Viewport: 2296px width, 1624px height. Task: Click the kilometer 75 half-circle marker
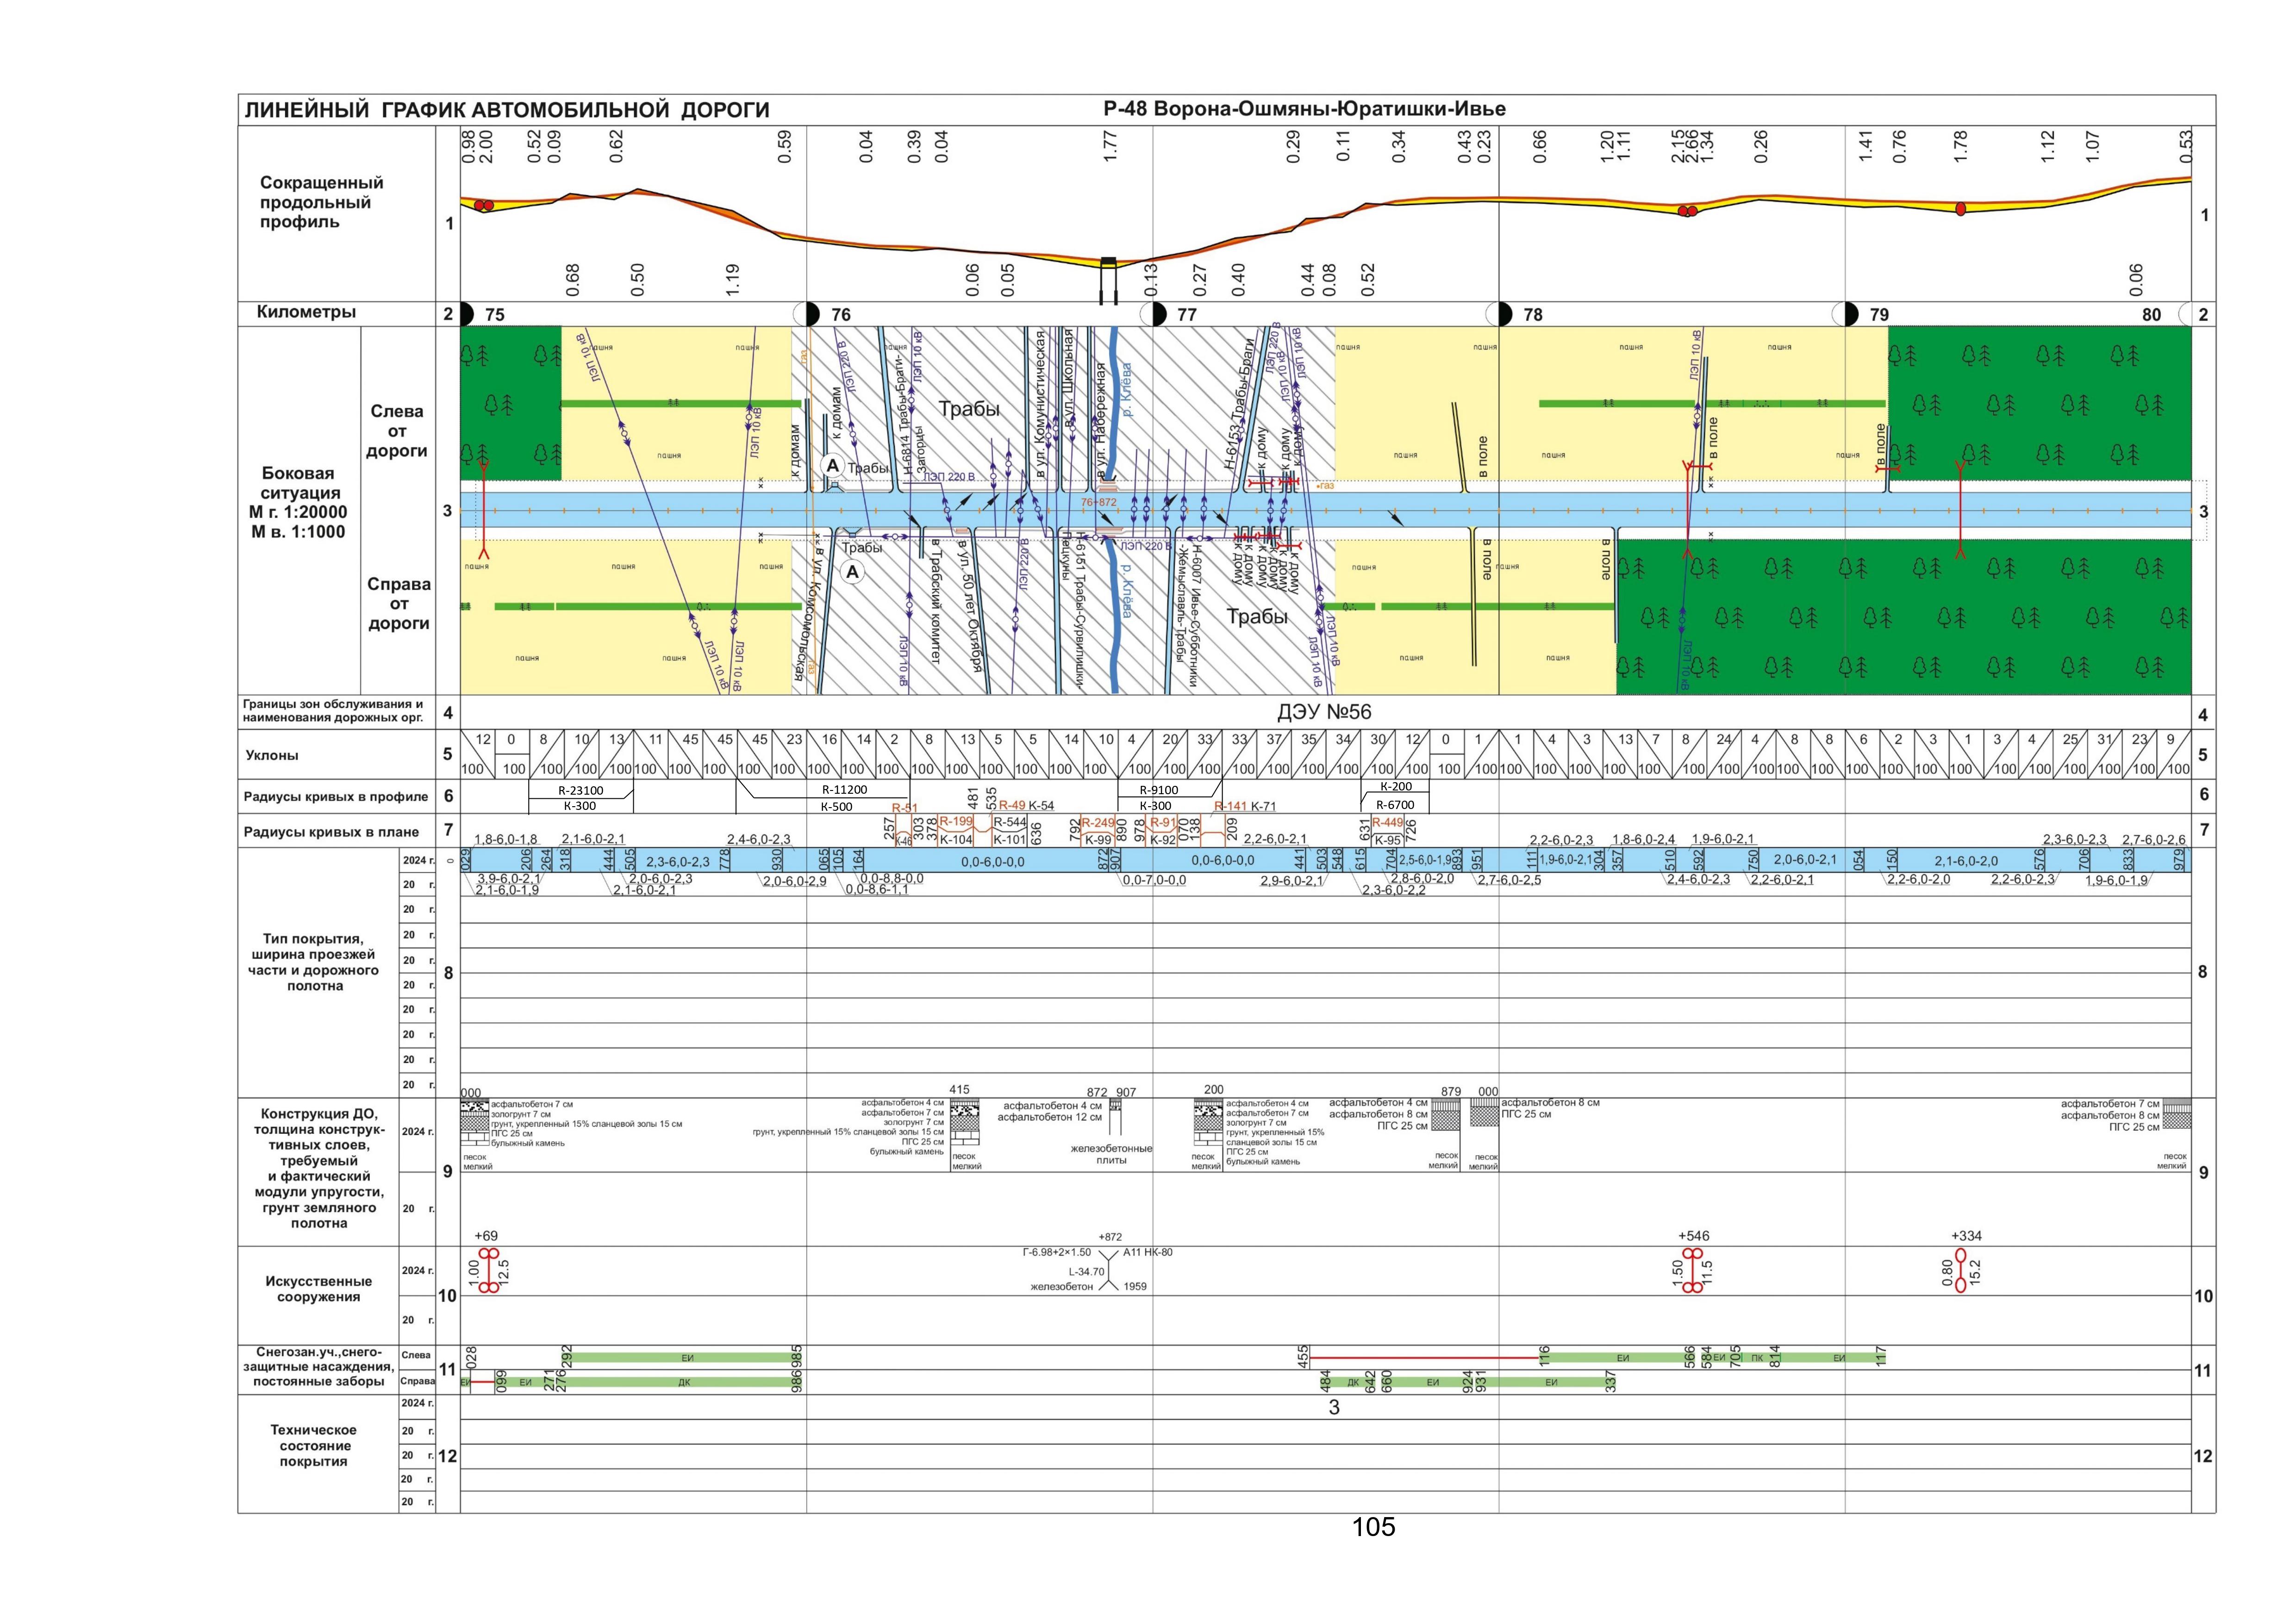(x=466, y=314)
